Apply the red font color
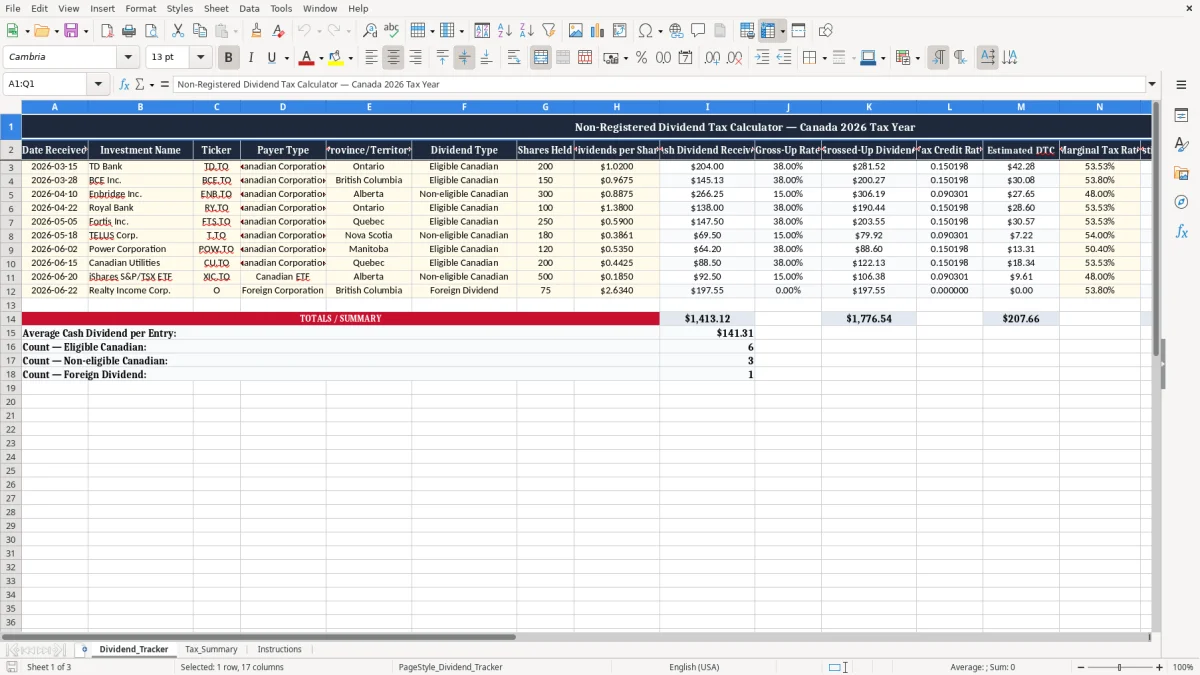1200x675 pixels. pos(306,58)
